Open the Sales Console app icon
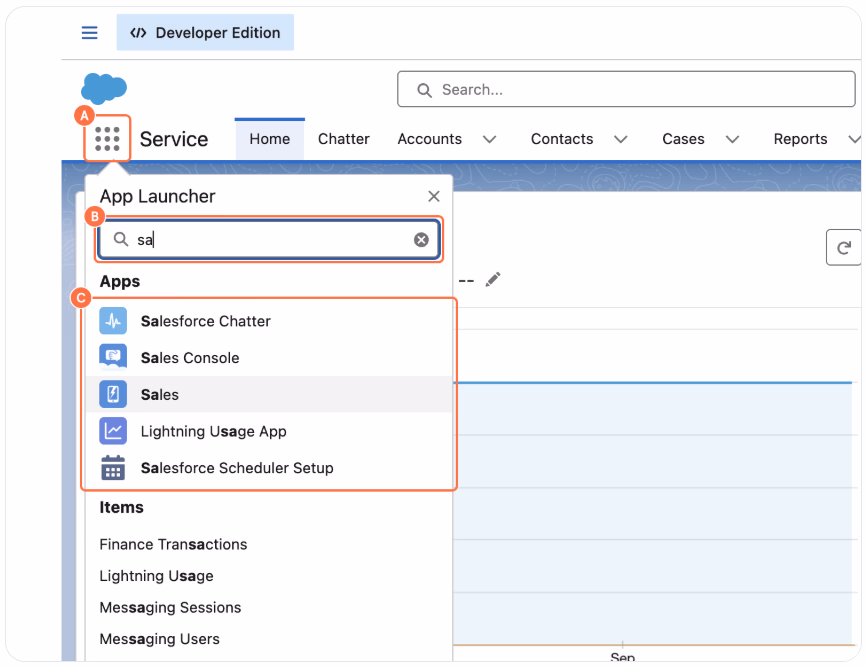The height and width of the screenshot is (666, 866). (113, 357)
